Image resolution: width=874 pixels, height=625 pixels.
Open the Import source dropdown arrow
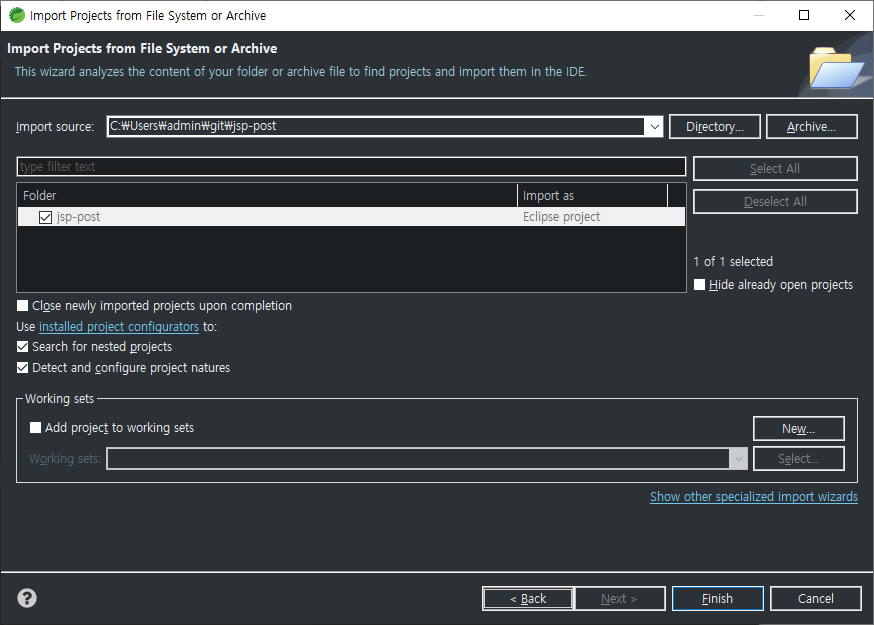[654, 127]
